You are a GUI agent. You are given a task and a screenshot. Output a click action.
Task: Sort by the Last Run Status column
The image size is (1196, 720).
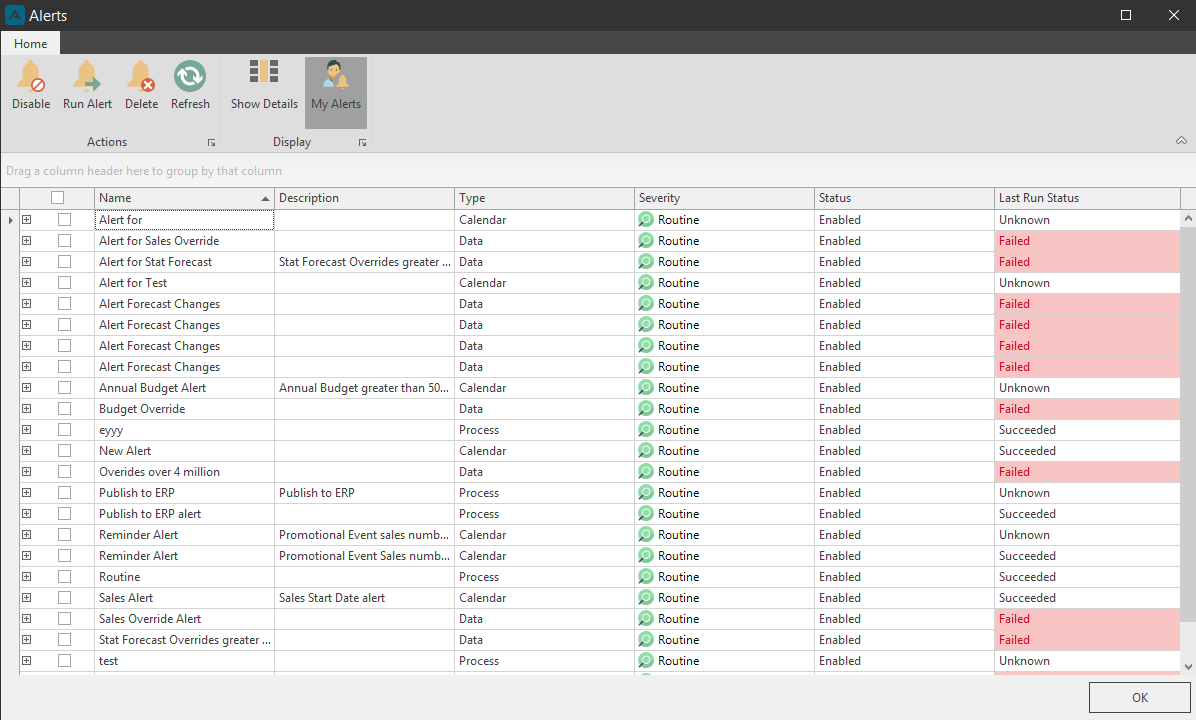pyautogui.click(x=1087, y=198)
